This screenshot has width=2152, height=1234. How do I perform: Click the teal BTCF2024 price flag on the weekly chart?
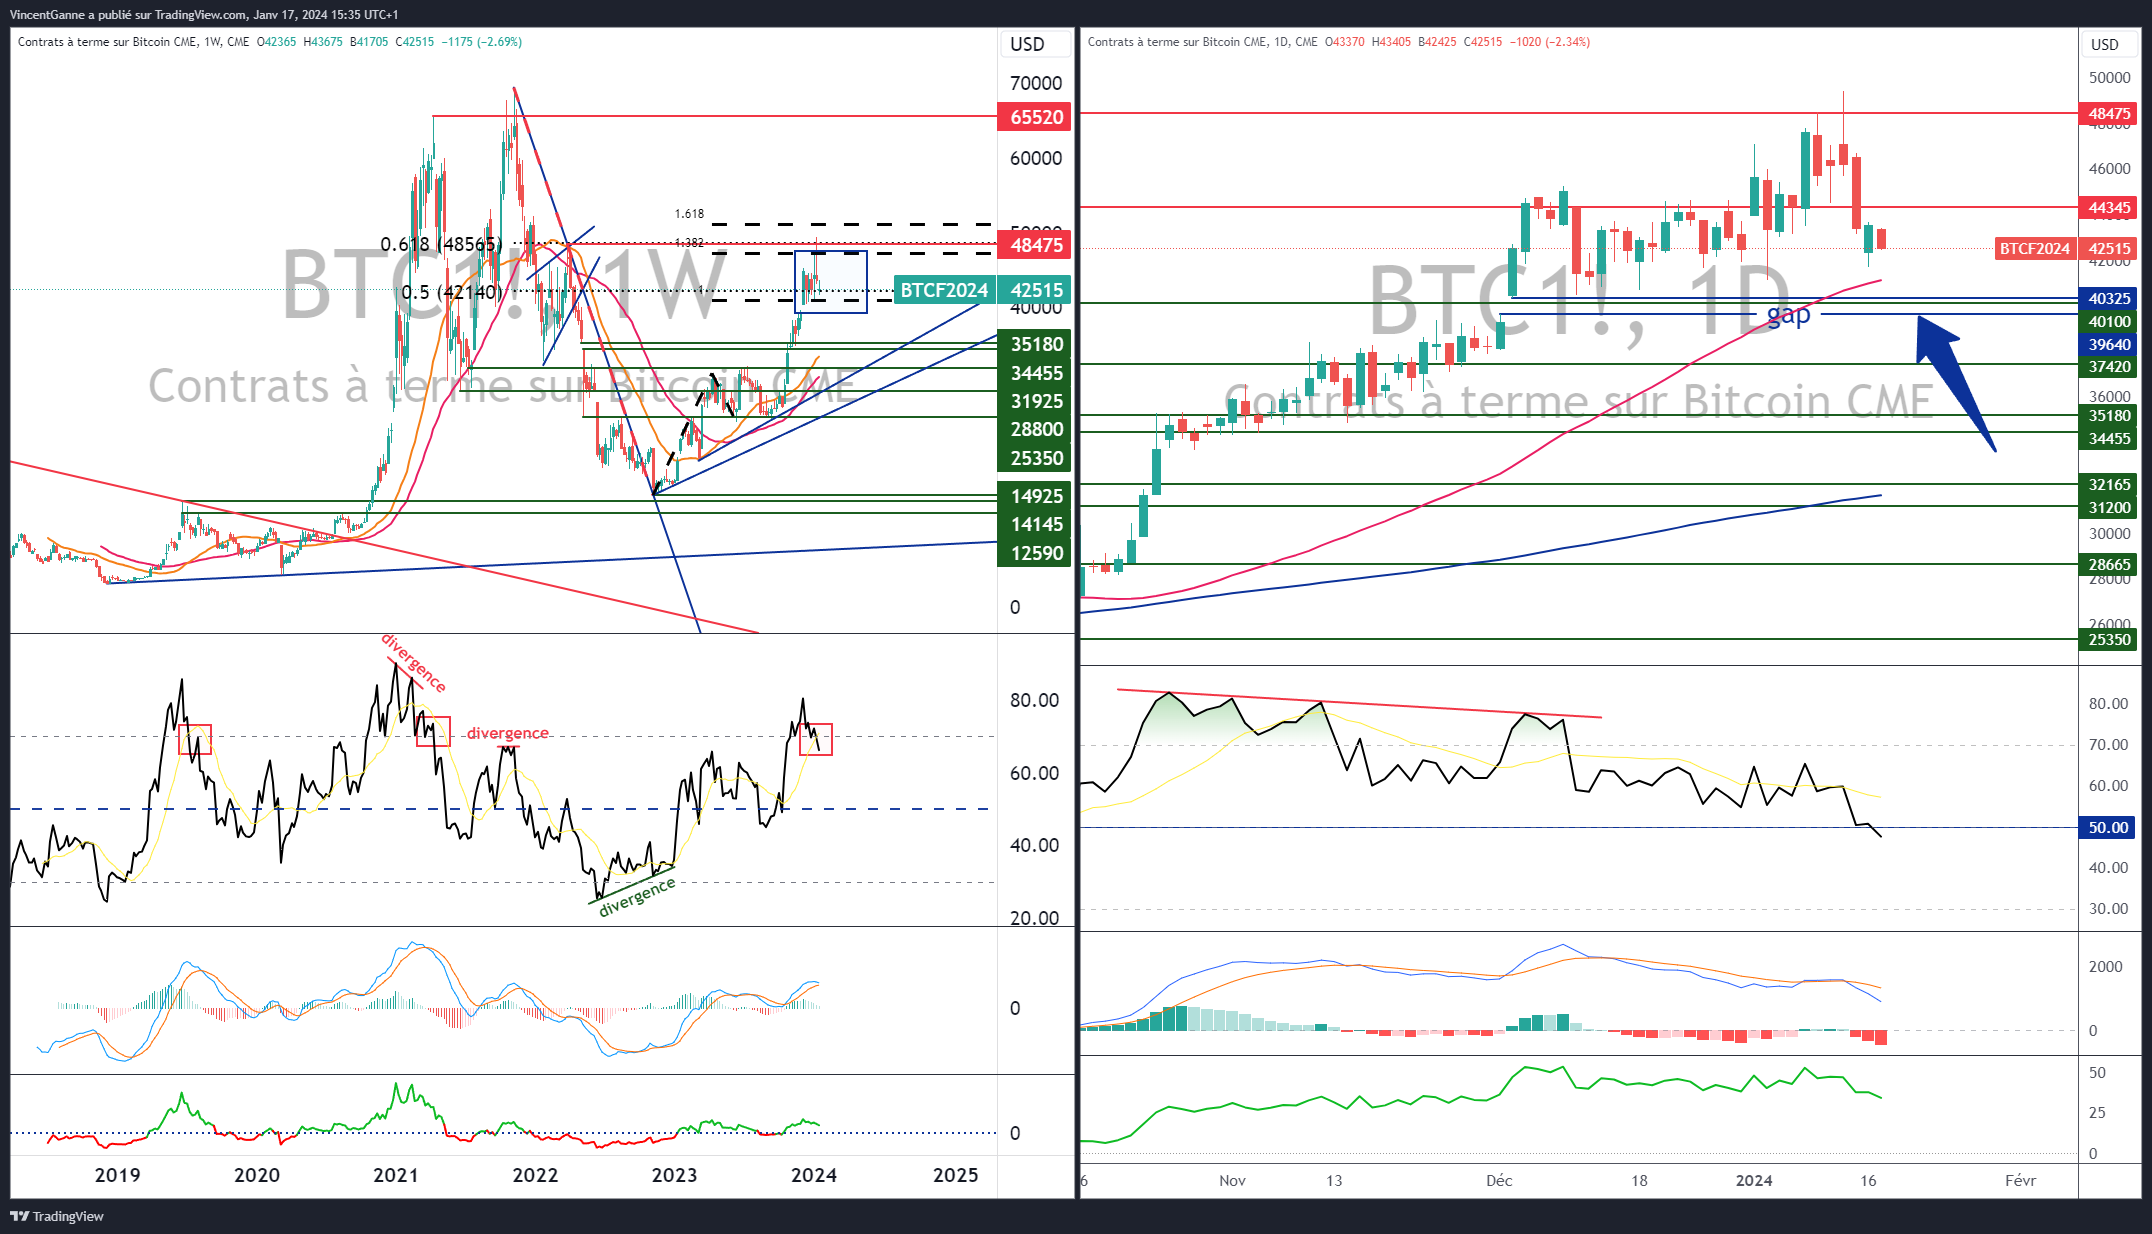tap(943, 291)
